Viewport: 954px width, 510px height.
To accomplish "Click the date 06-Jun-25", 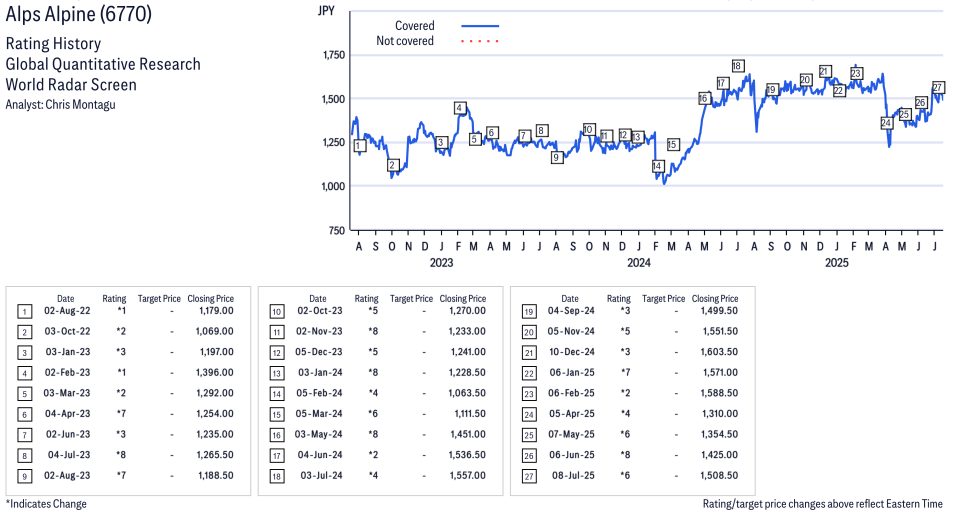I will click(x=572, y=455).
